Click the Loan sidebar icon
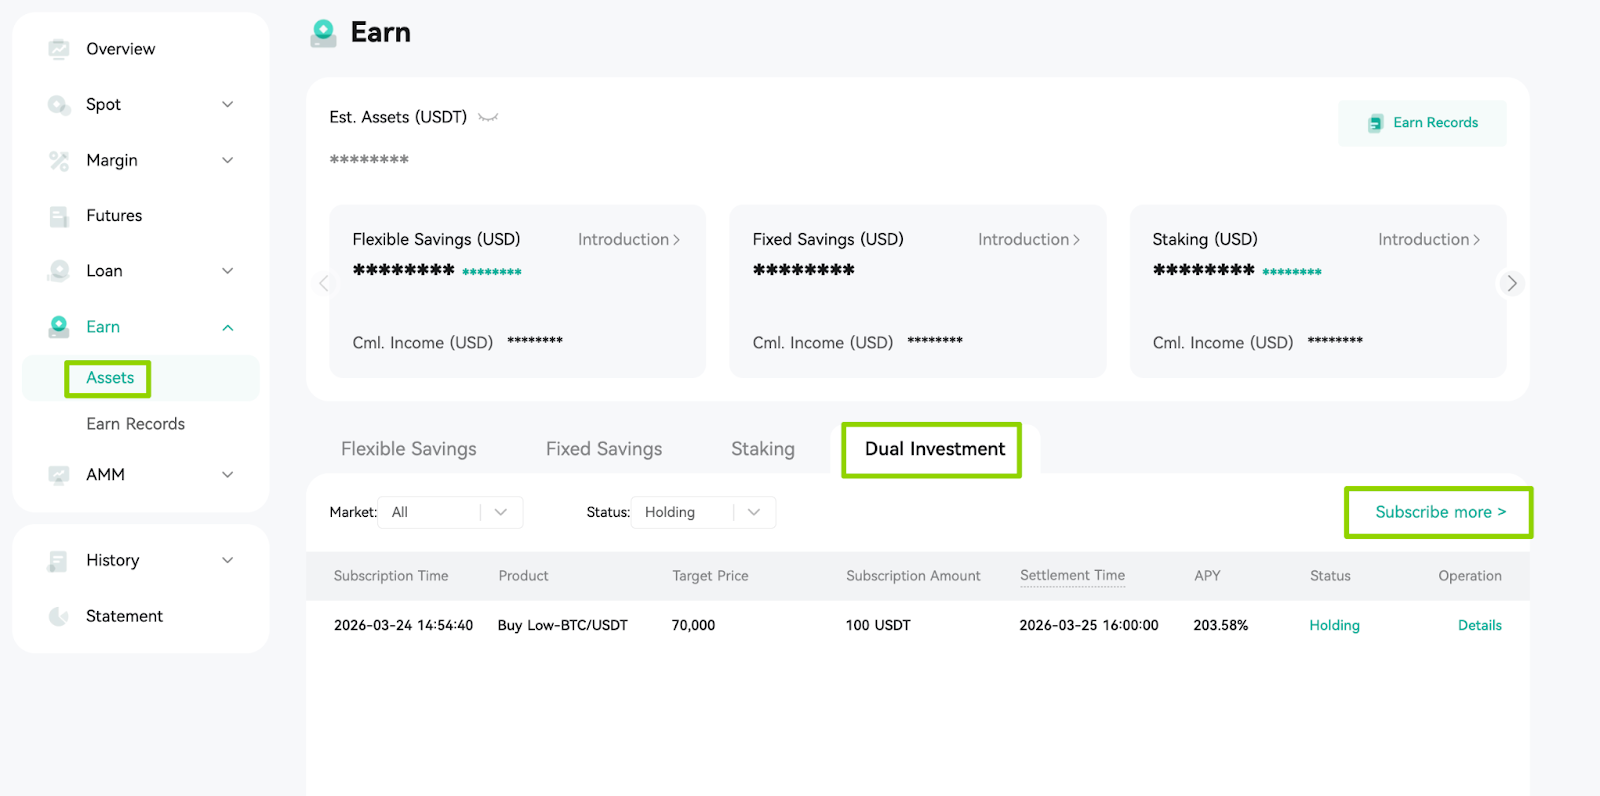Screen dimensions: 1600x796 point(59,271)
